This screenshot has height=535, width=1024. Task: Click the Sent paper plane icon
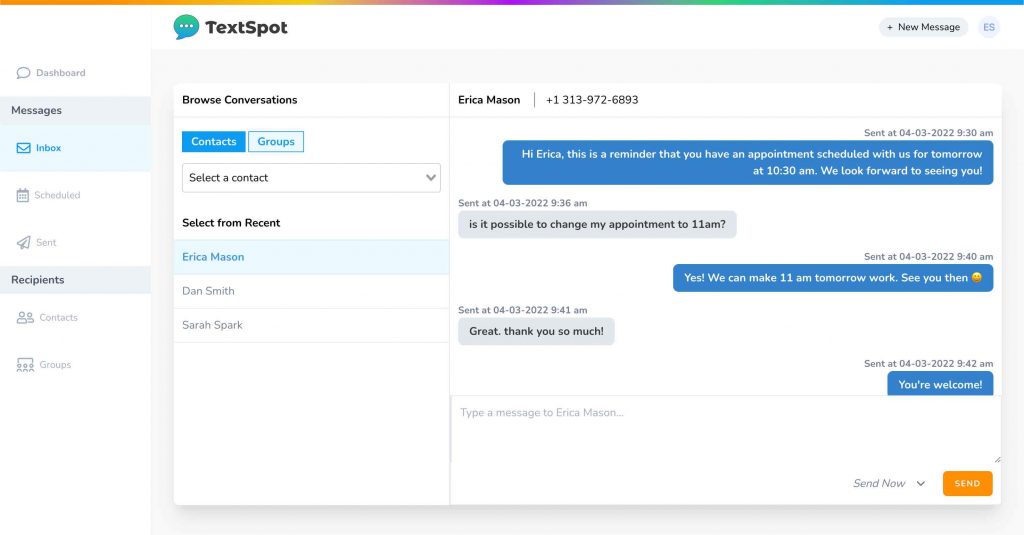(x=24, y=242)
